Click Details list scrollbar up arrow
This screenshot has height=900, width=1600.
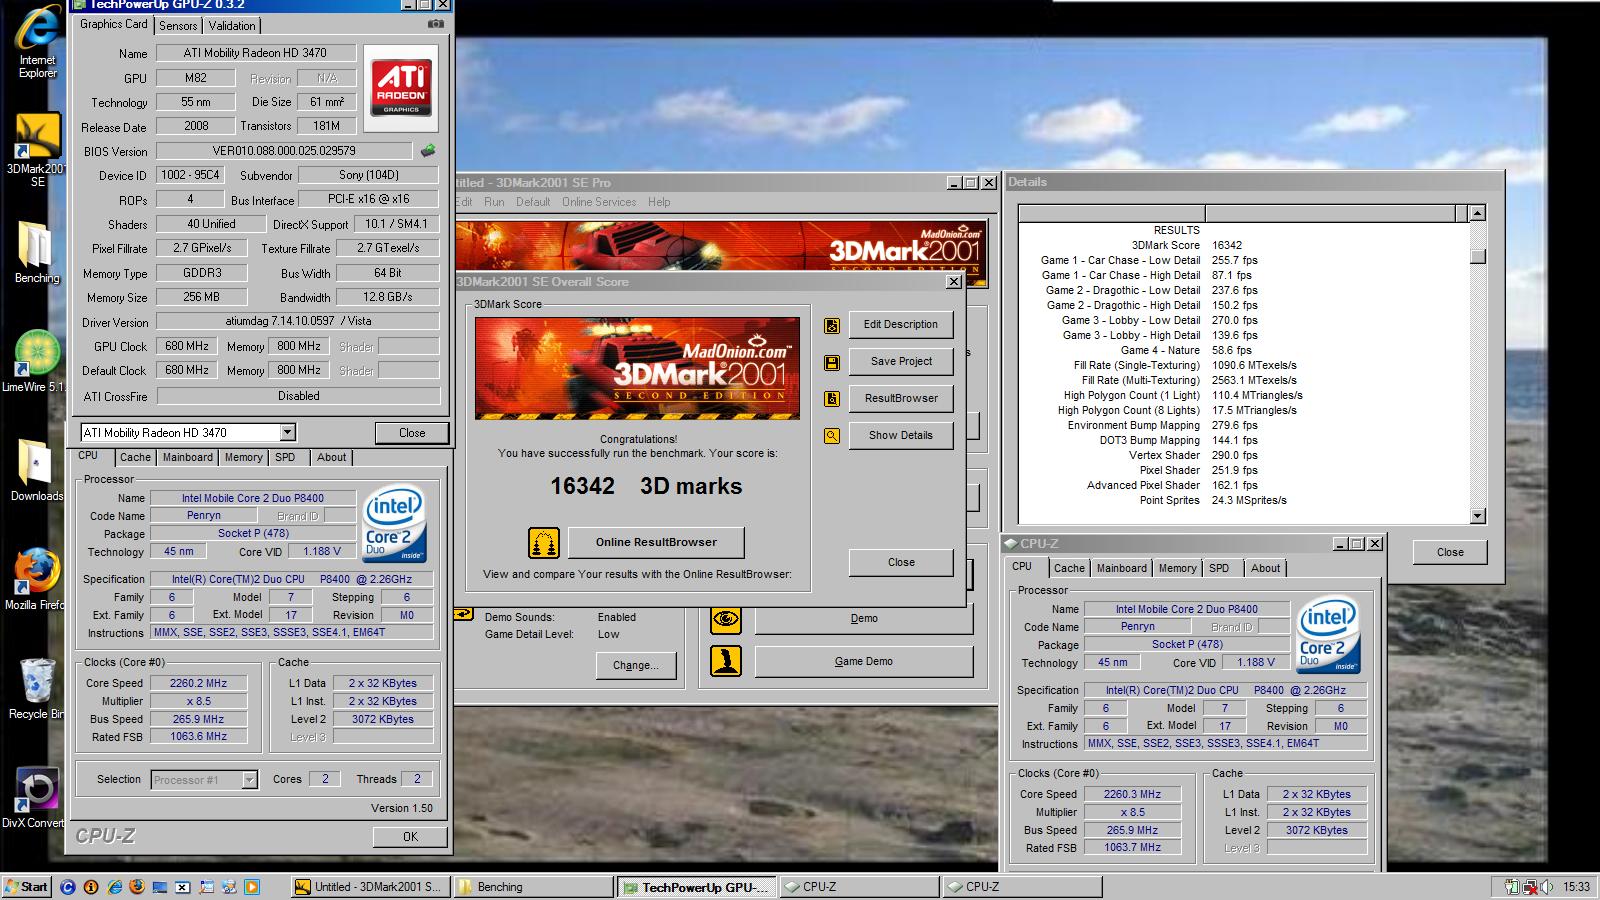tap(1478, 213)
